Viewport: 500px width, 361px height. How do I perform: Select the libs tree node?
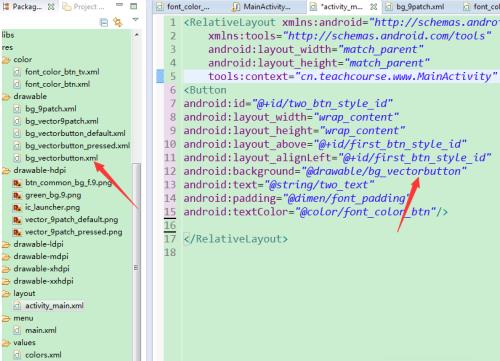pos(8,35)
